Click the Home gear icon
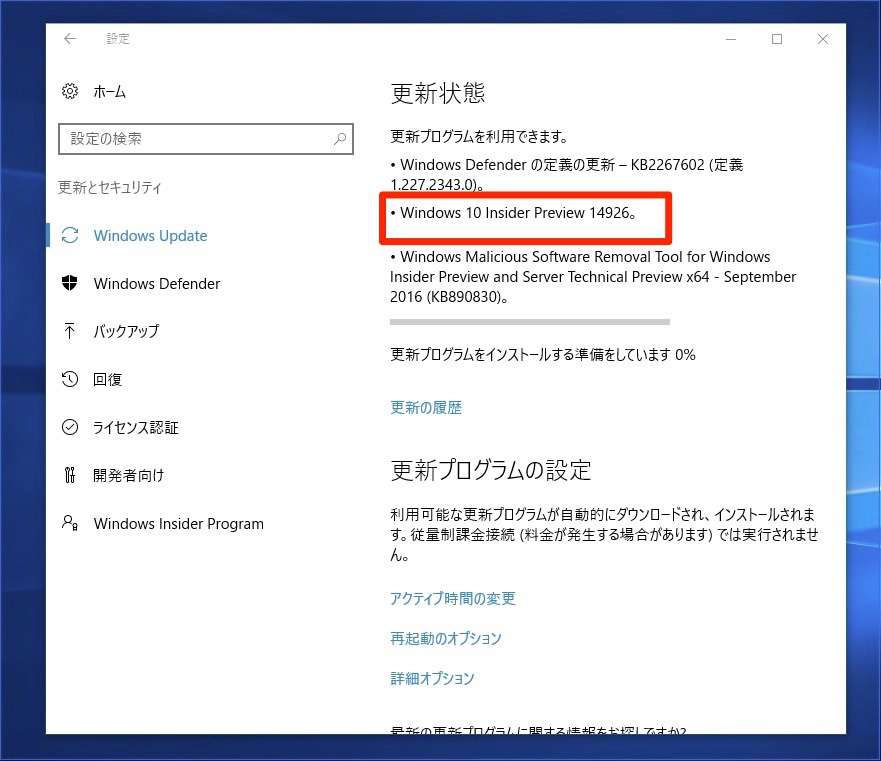 pyautogui.click(x=70, y=91)
